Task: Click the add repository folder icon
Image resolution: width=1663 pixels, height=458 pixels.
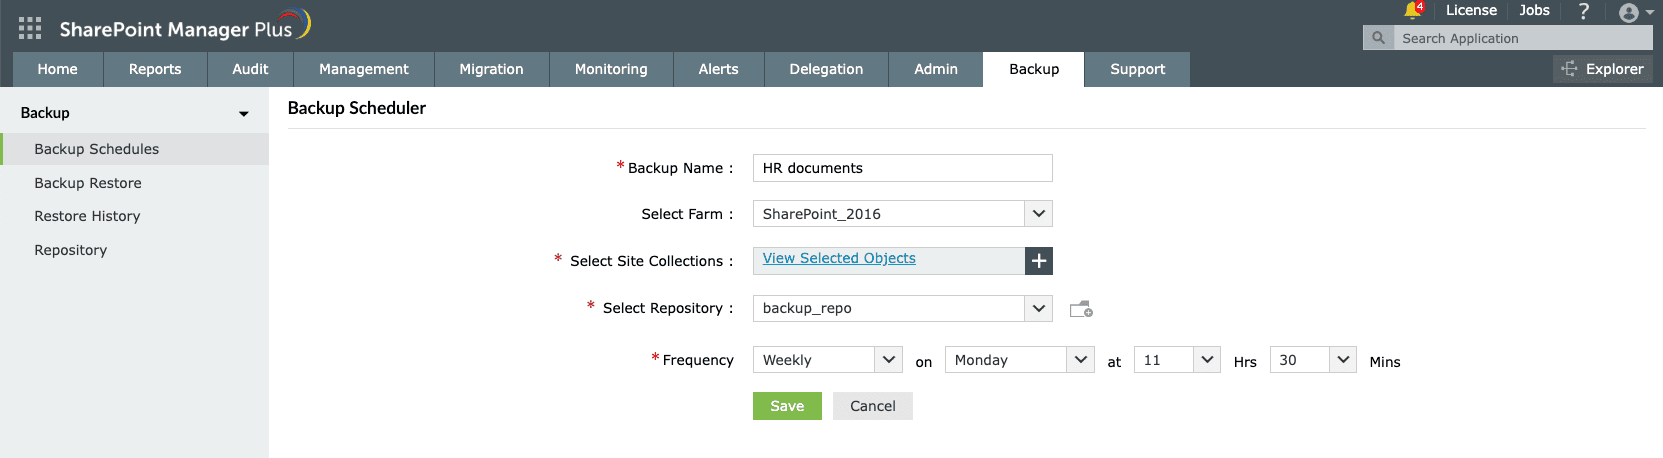Action: click(x=1081, y=309)
